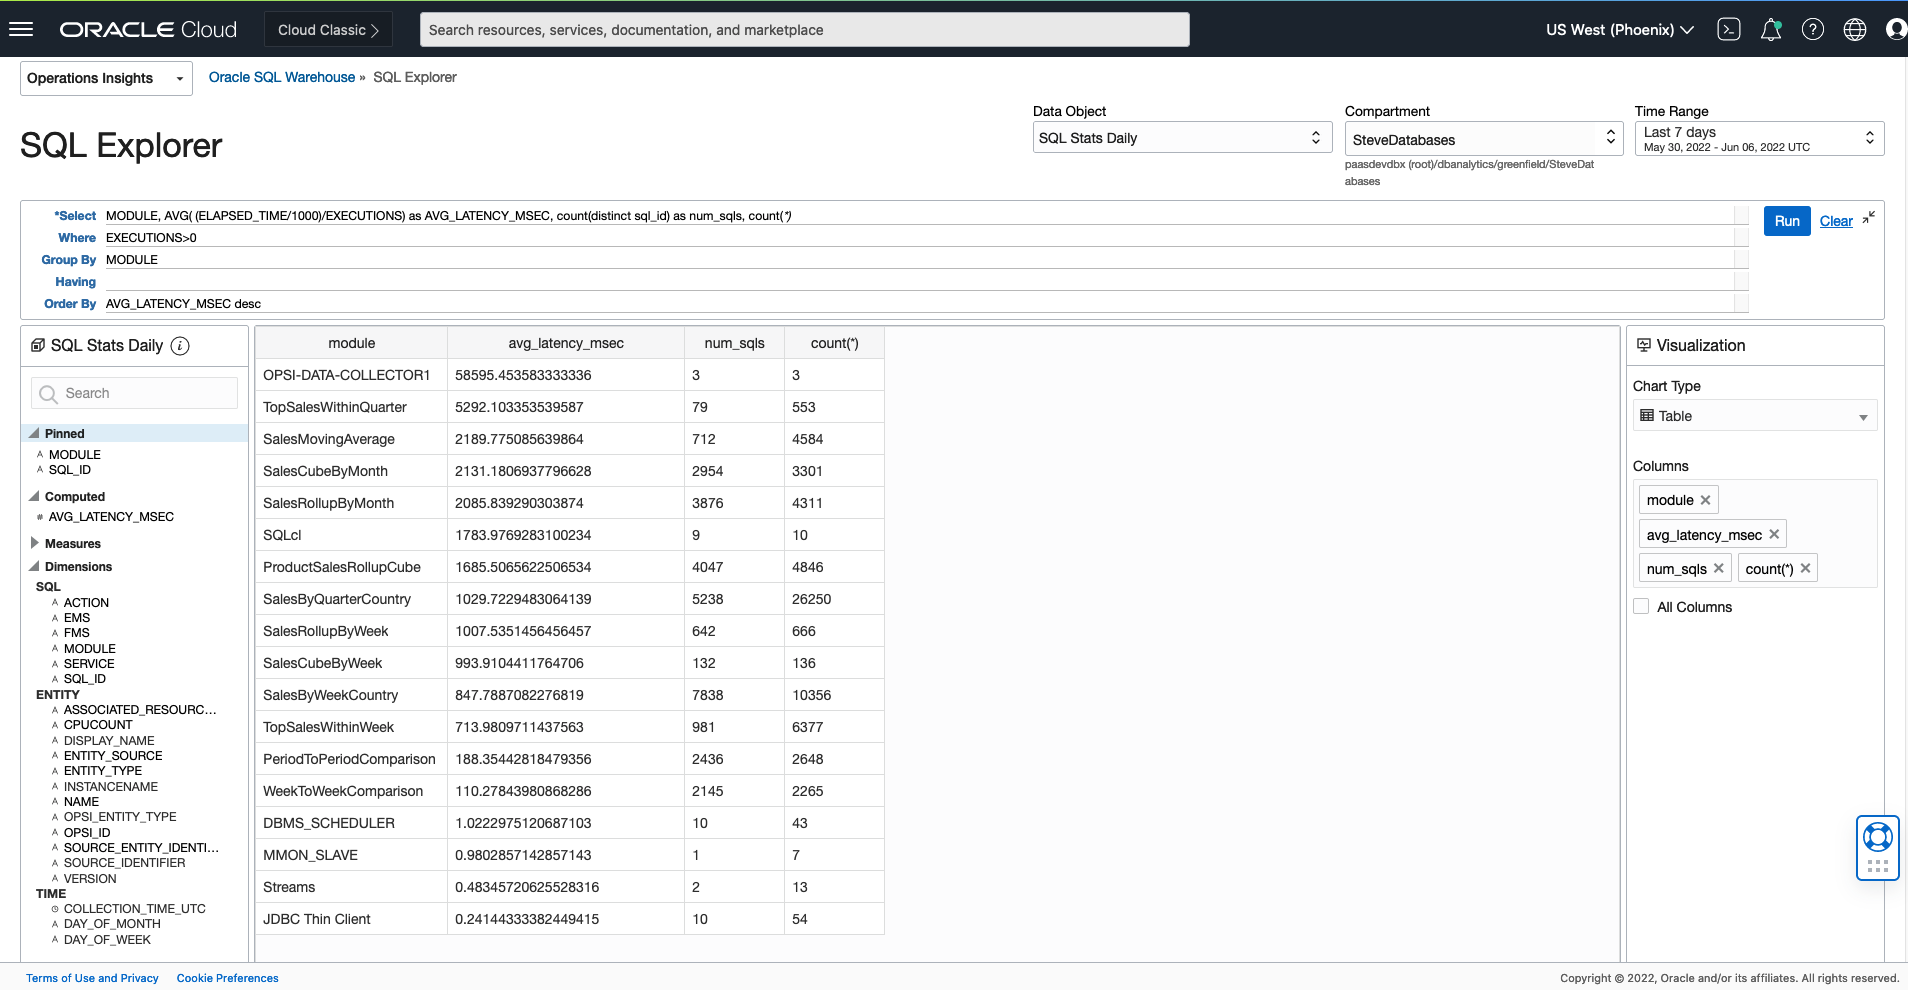This screenshot has width=1908, height=990.
Task: Remove the avg_latency_msec column chip
Action: click(x=1774, y=533)
